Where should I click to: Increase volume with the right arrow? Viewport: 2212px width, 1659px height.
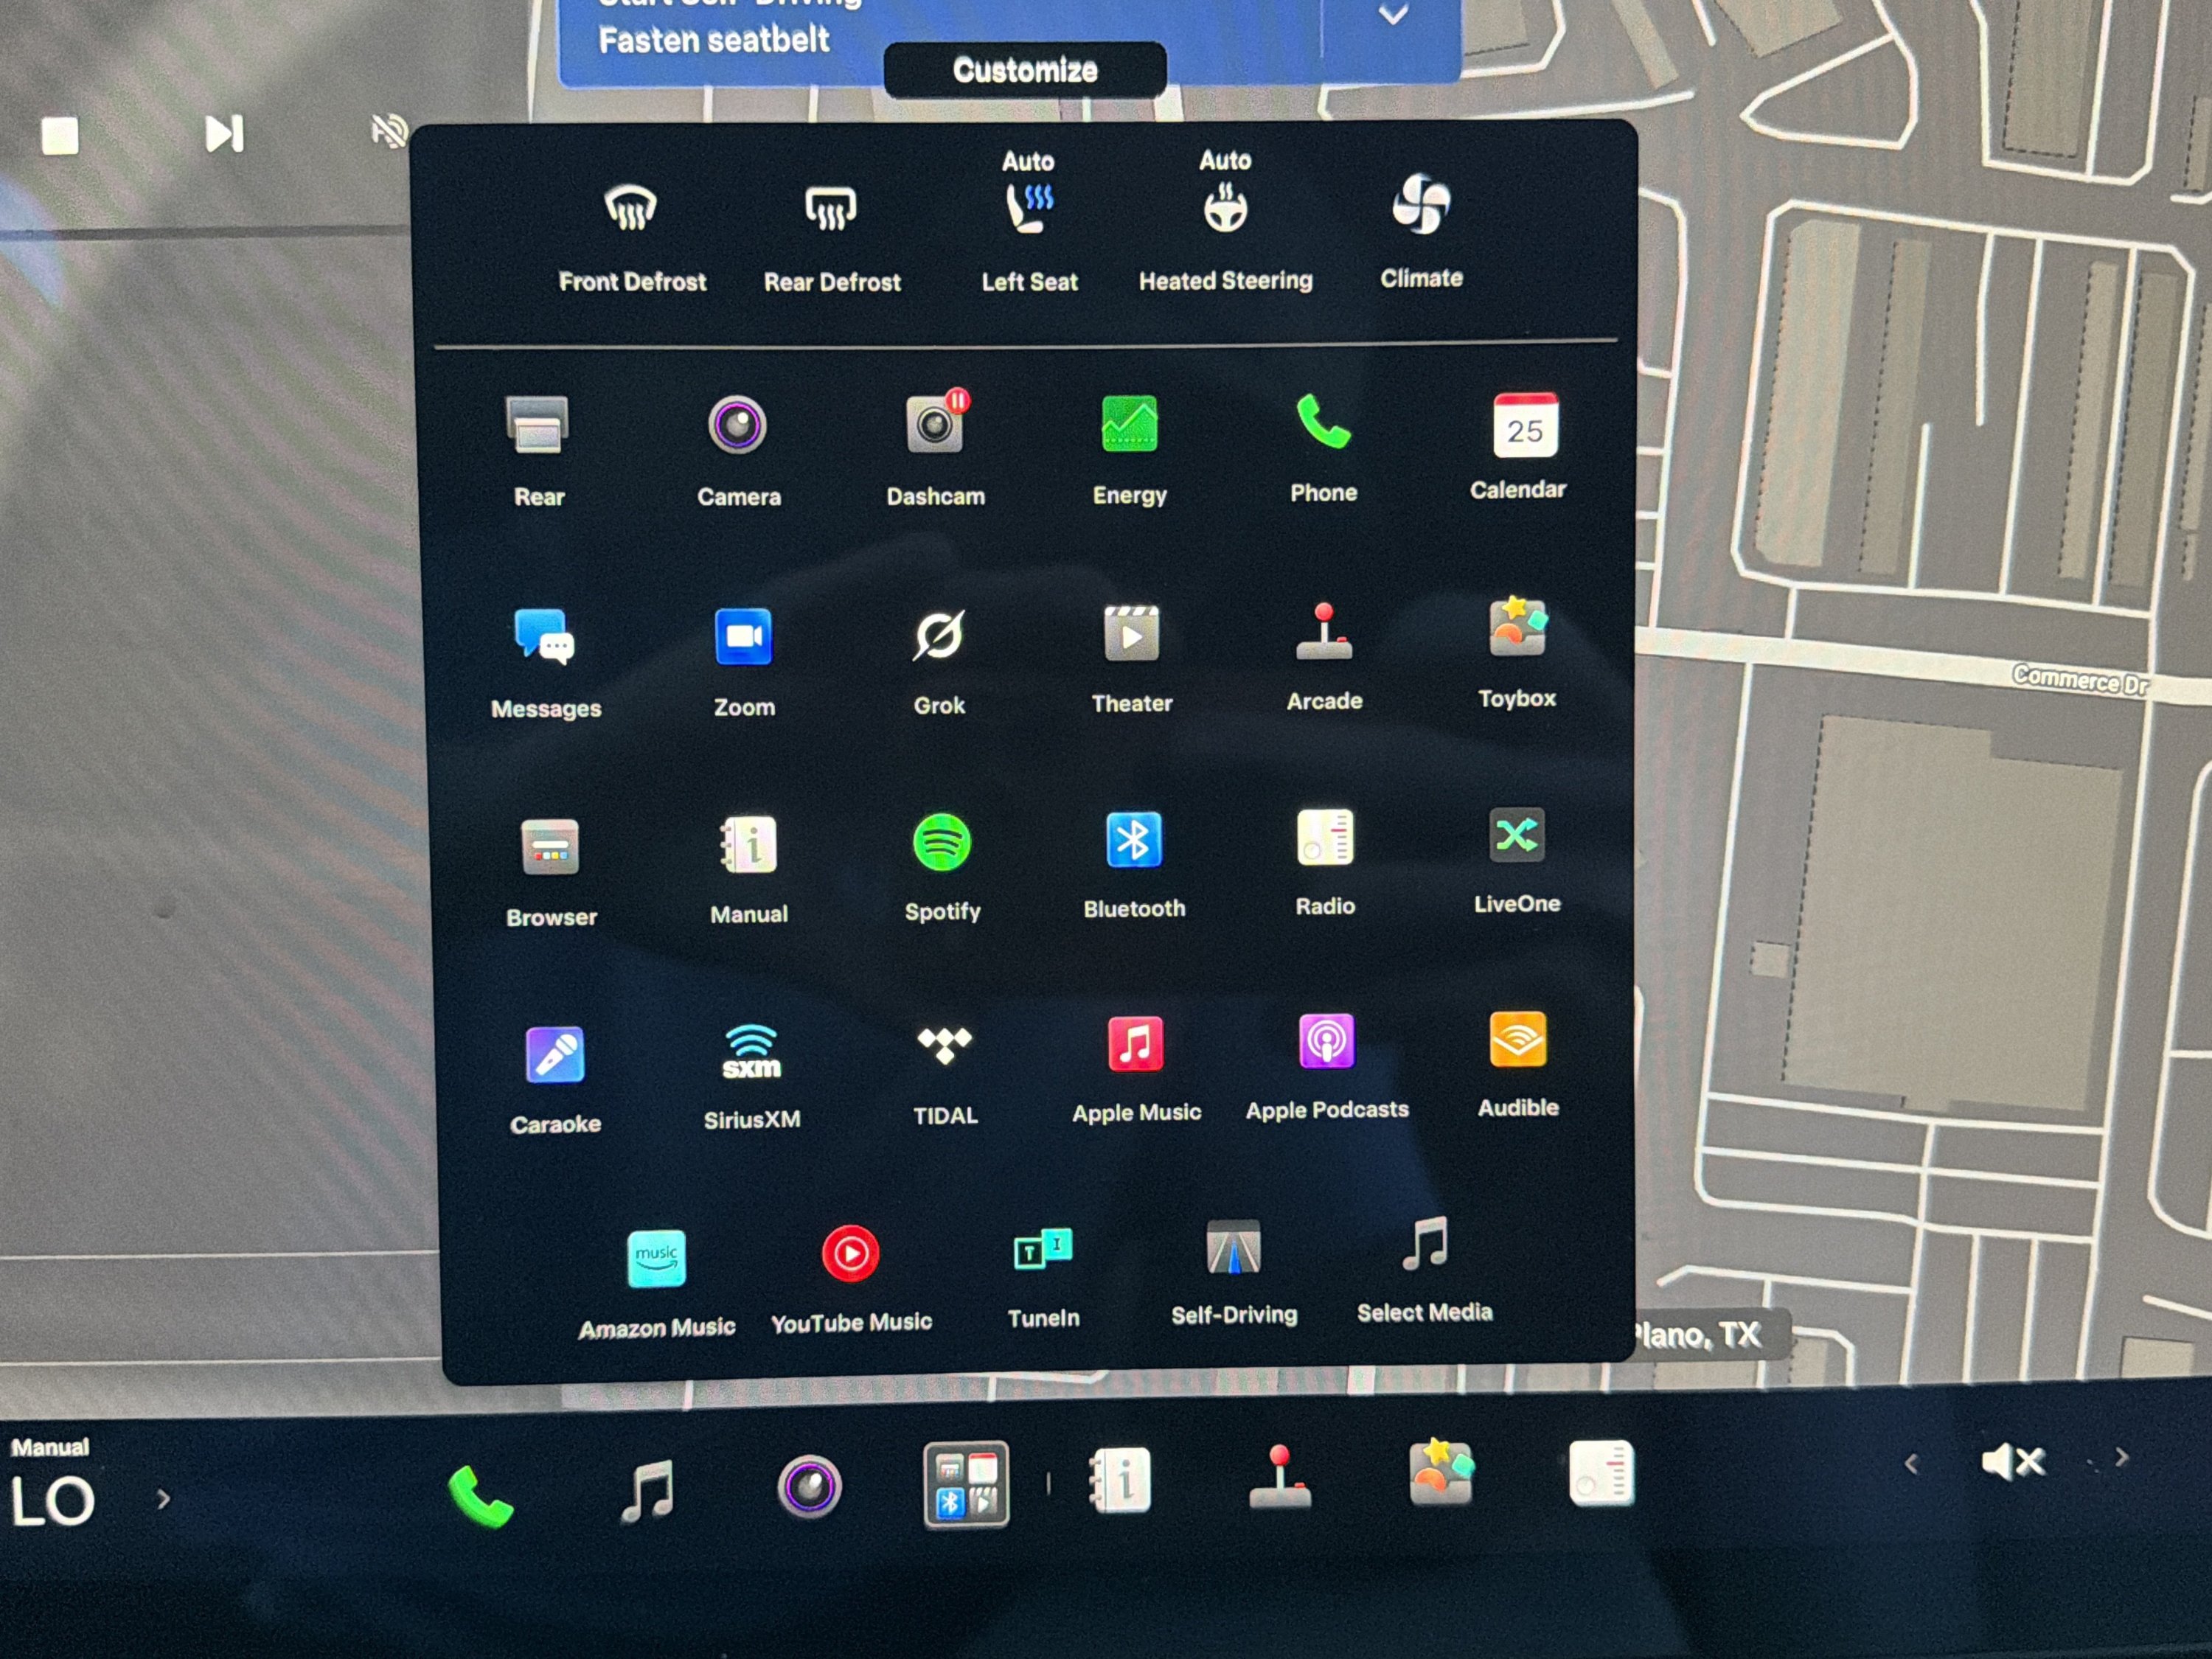(2122, 1459)
